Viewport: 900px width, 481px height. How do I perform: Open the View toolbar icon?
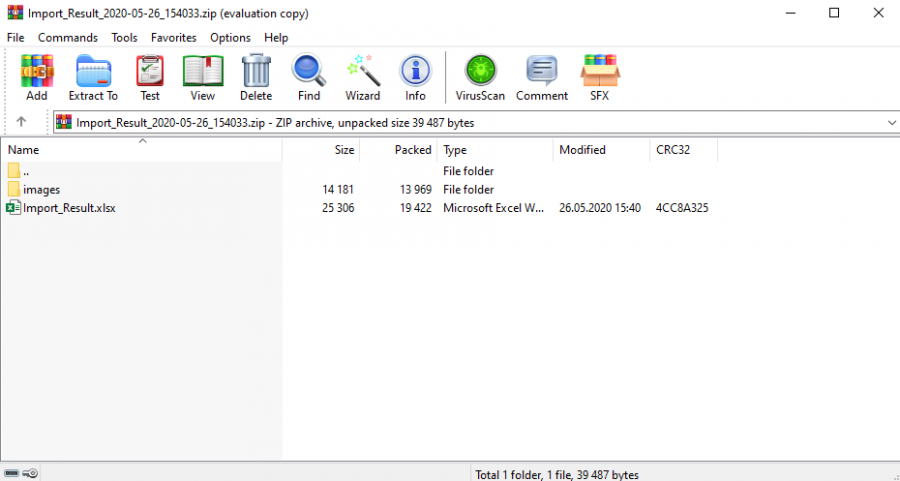pos(203,78)
